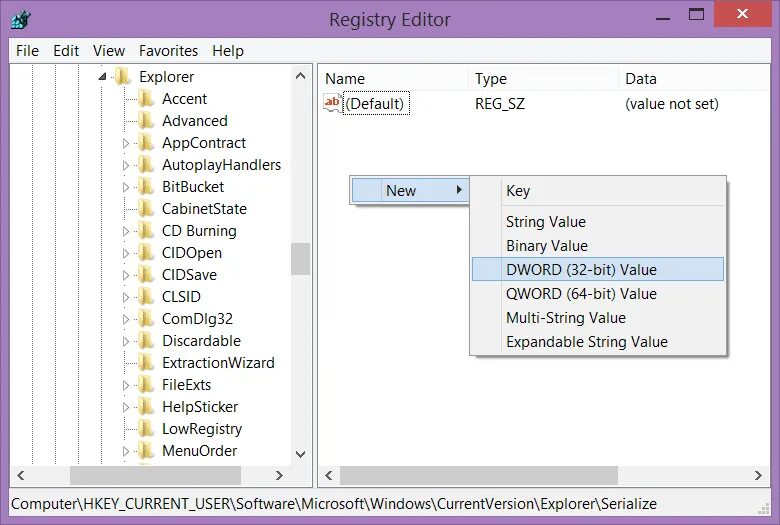
Task: Open the File menu
Action: pyautogui.click(x=27, y=51)
